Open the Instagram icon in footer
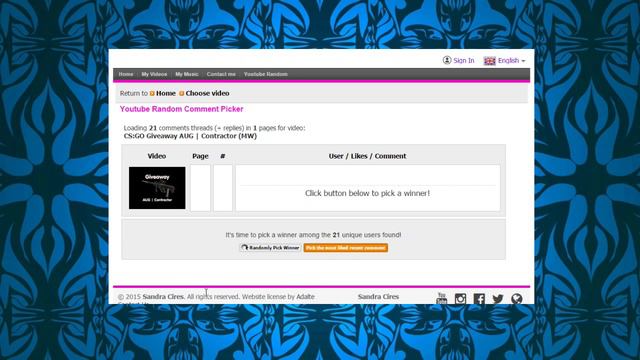 [x=460, y=299]
